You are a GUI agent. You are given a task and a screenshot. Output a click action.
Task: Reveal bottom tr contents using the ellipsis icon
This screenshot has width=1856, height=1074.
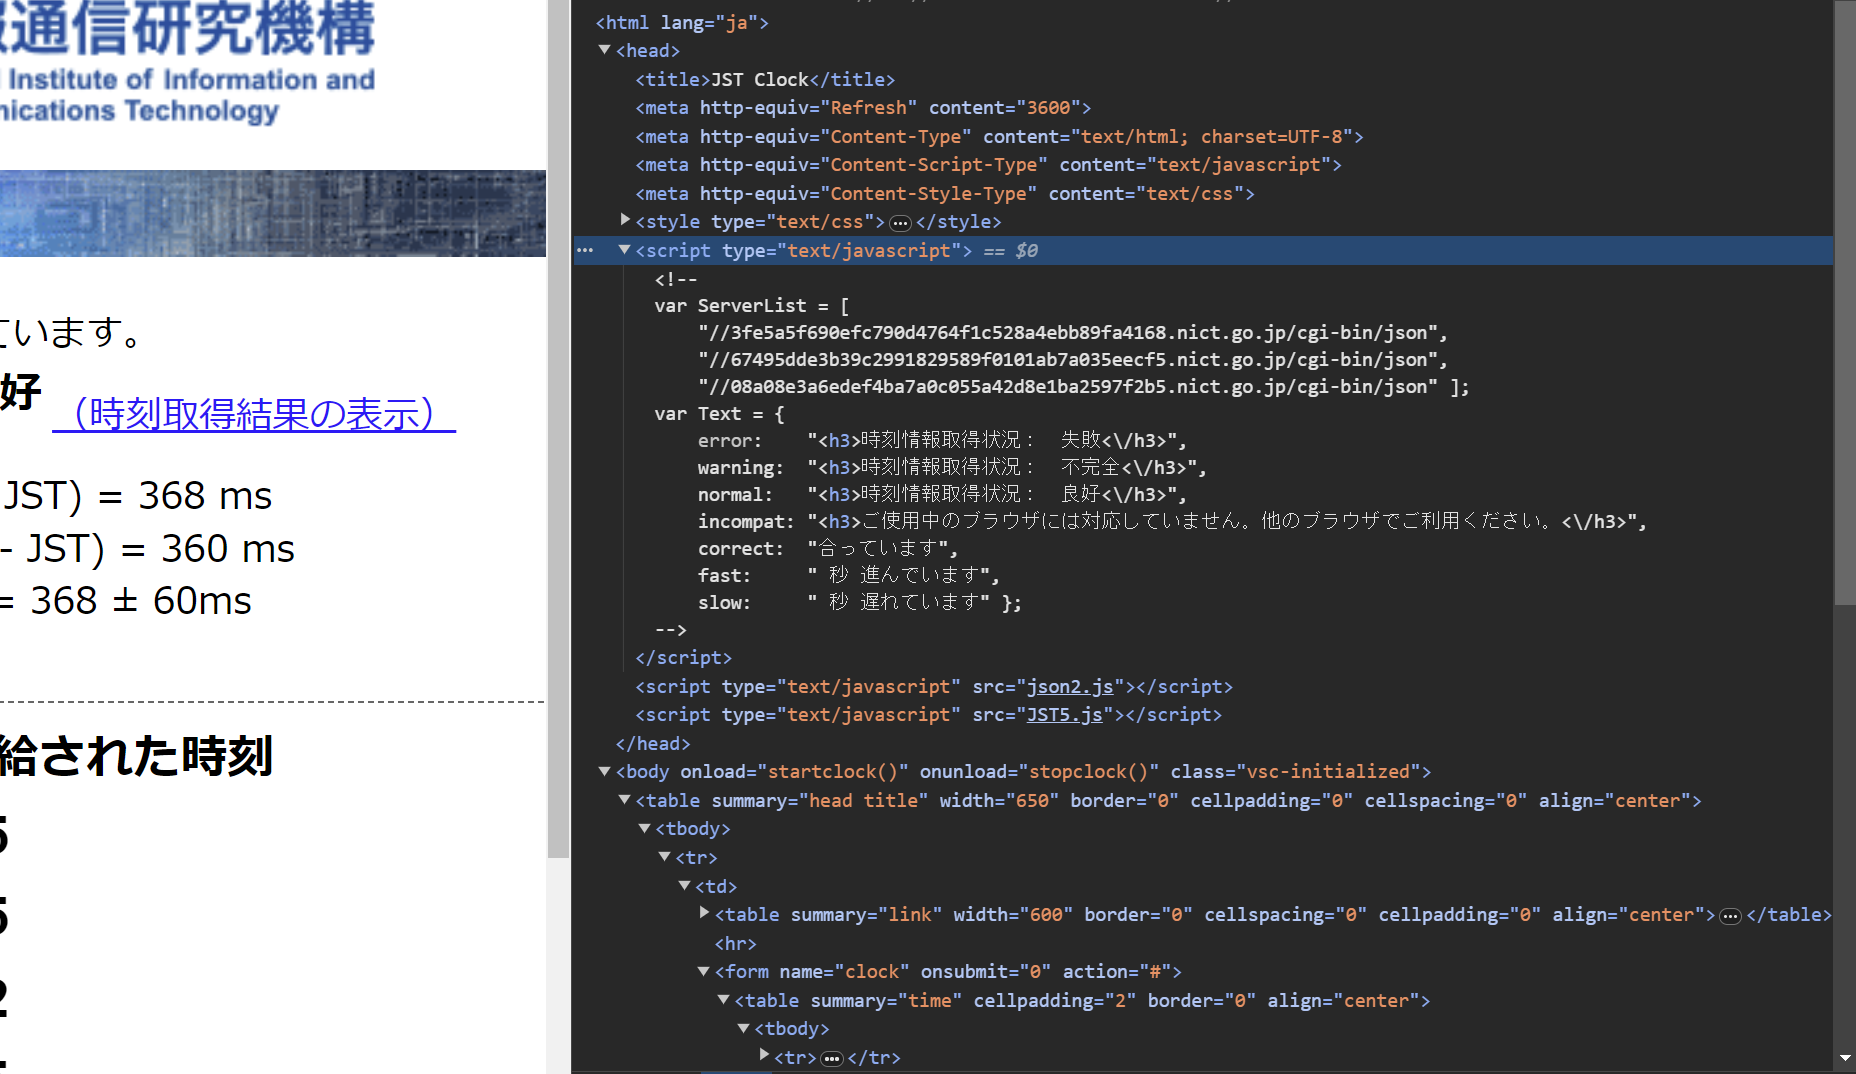(831, 1057)
